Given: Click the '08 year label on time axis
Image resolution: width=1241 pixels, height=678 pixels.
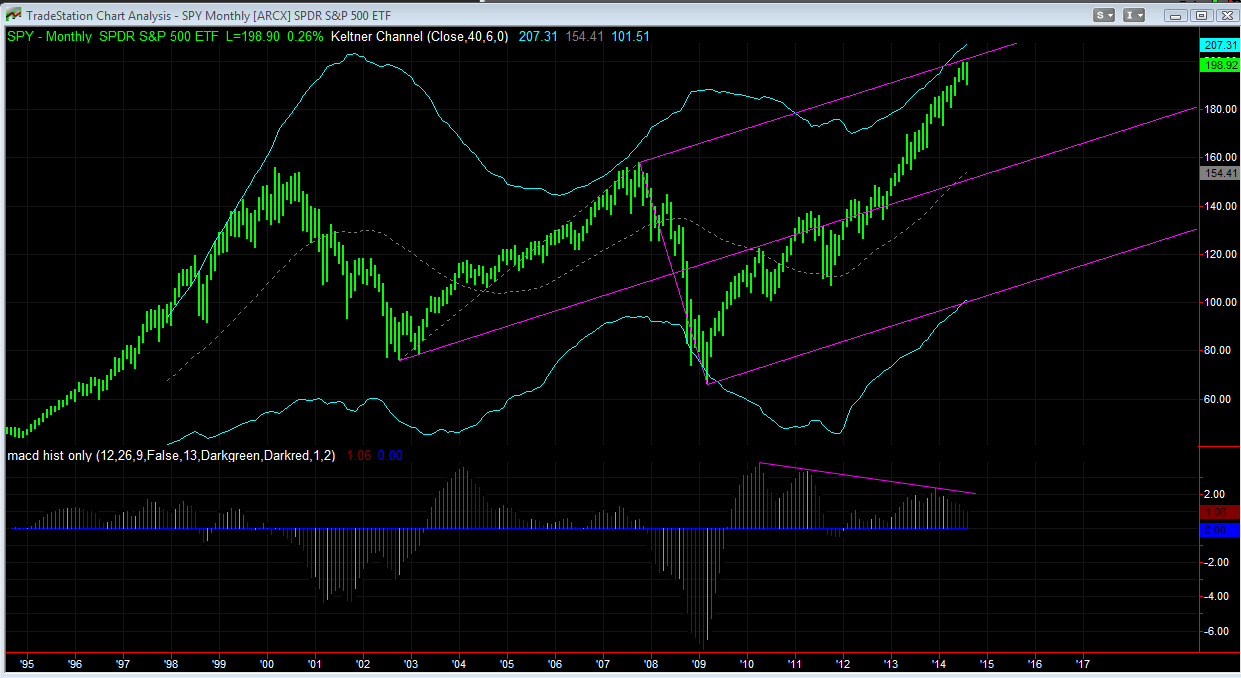Looking at the screenshot, I should [651, 663].
